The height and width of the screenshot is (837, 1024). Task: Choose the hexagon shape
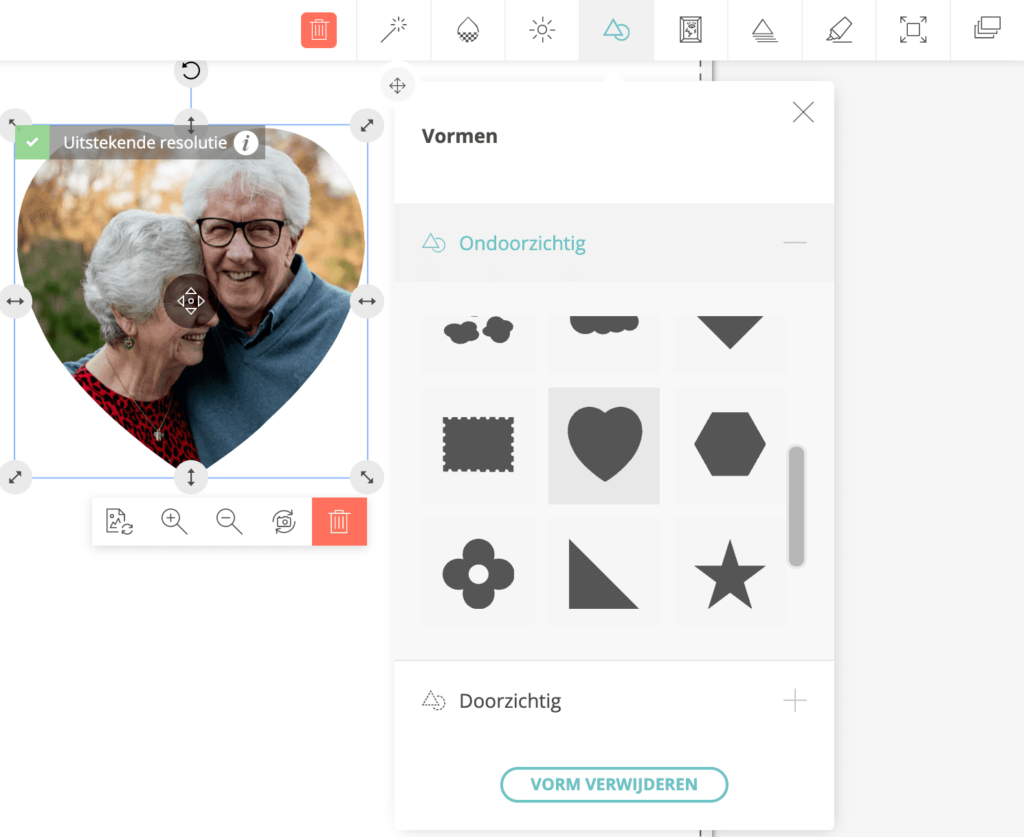point(729,443)
